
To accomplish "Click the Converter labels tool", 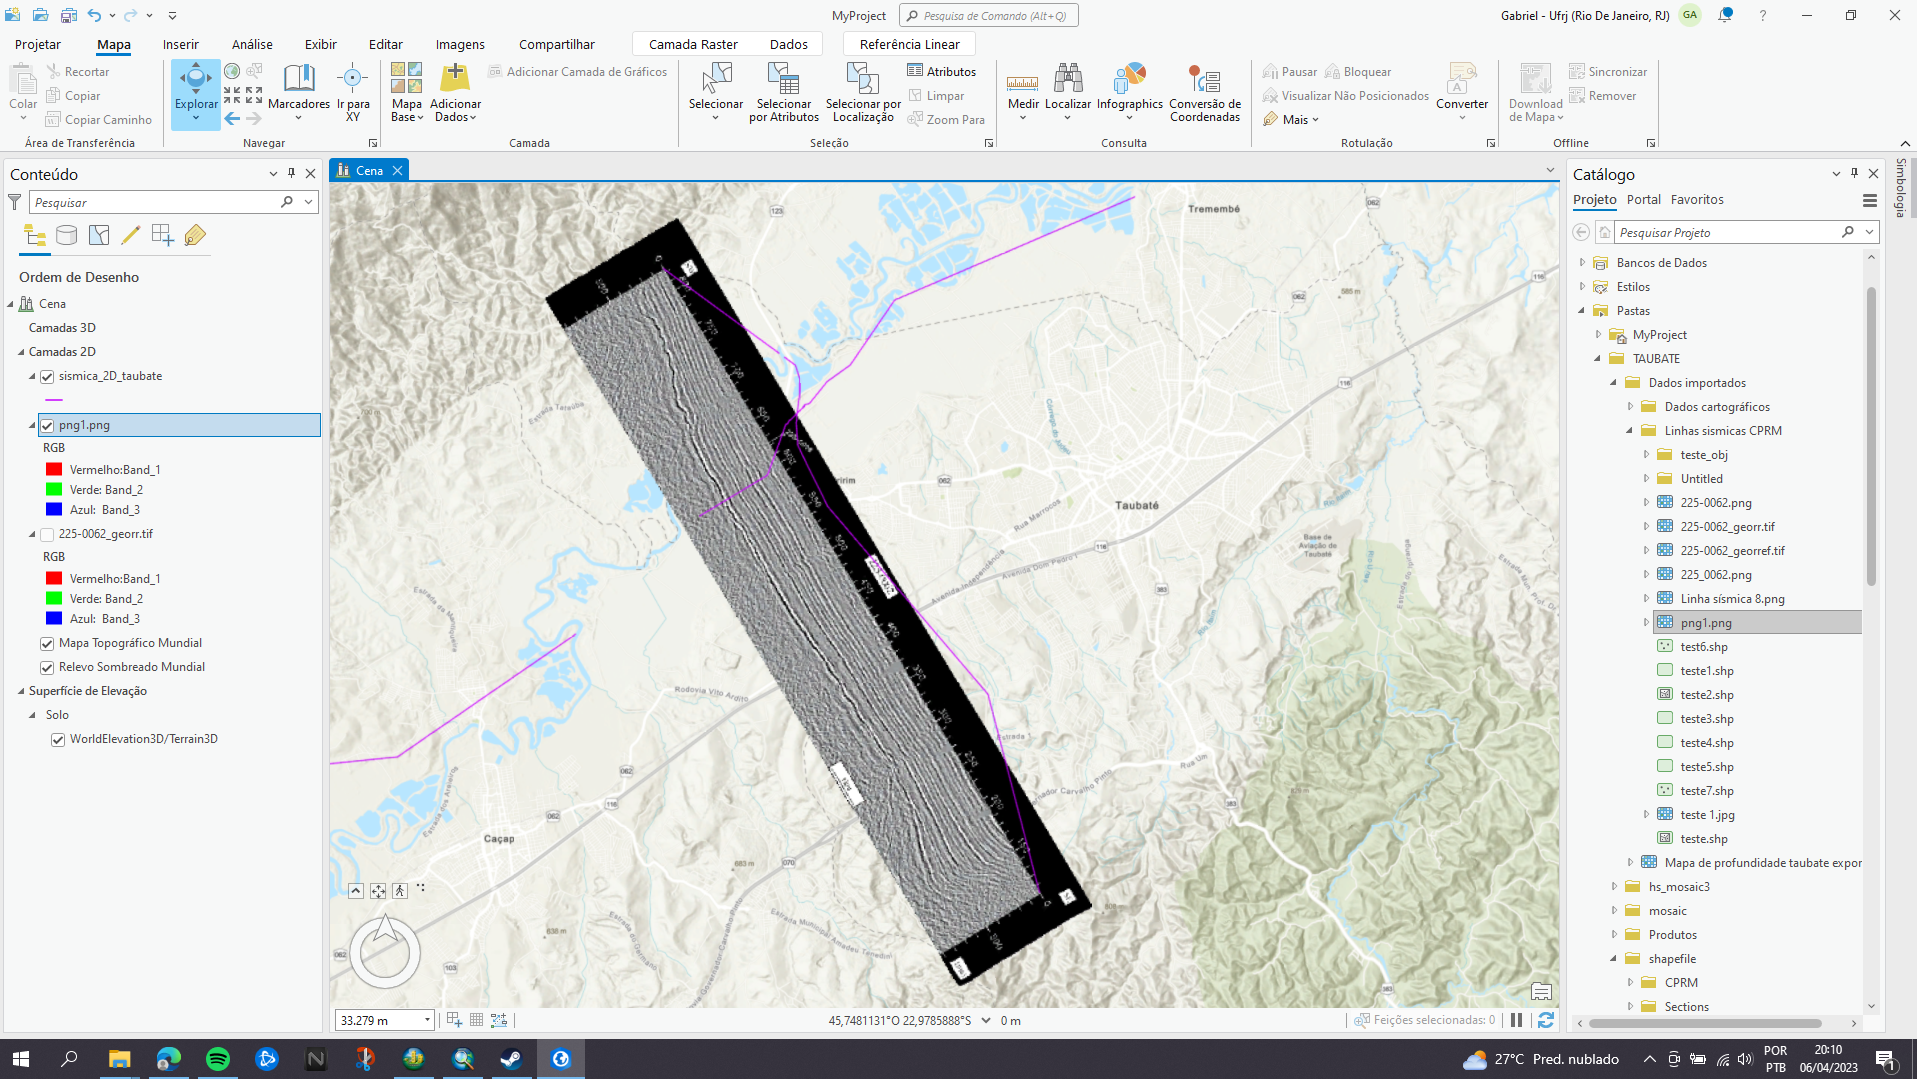I will [1462, 92].
